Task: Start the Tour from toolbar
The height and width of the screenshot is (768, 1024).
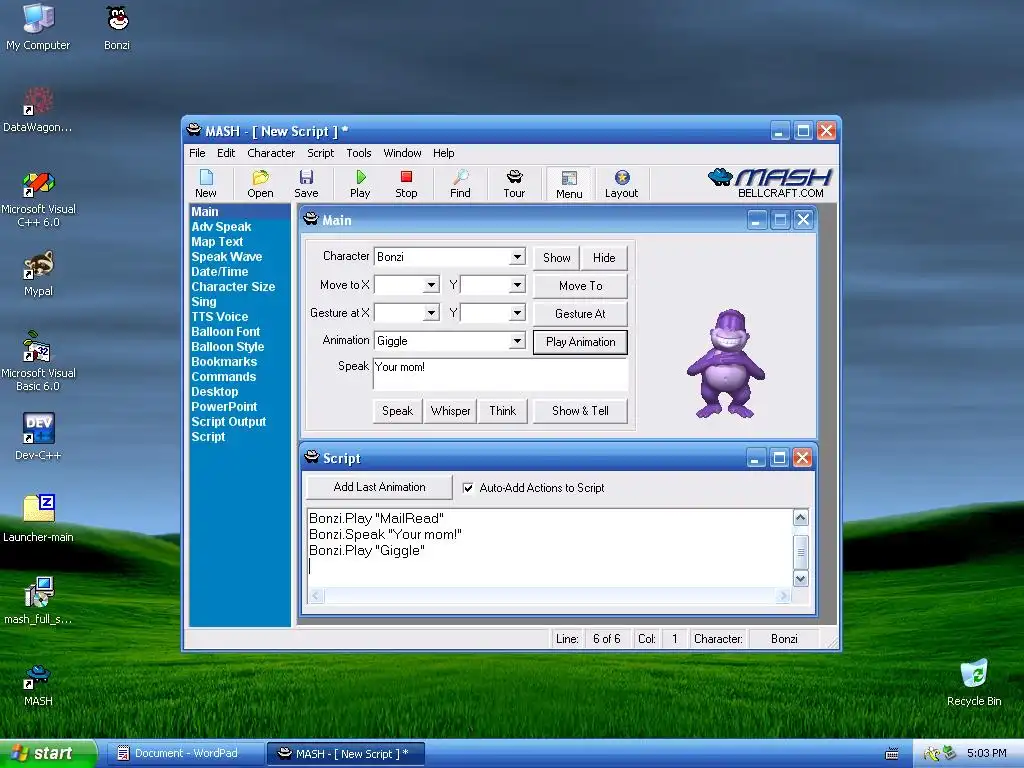Action: pos(514,184)
